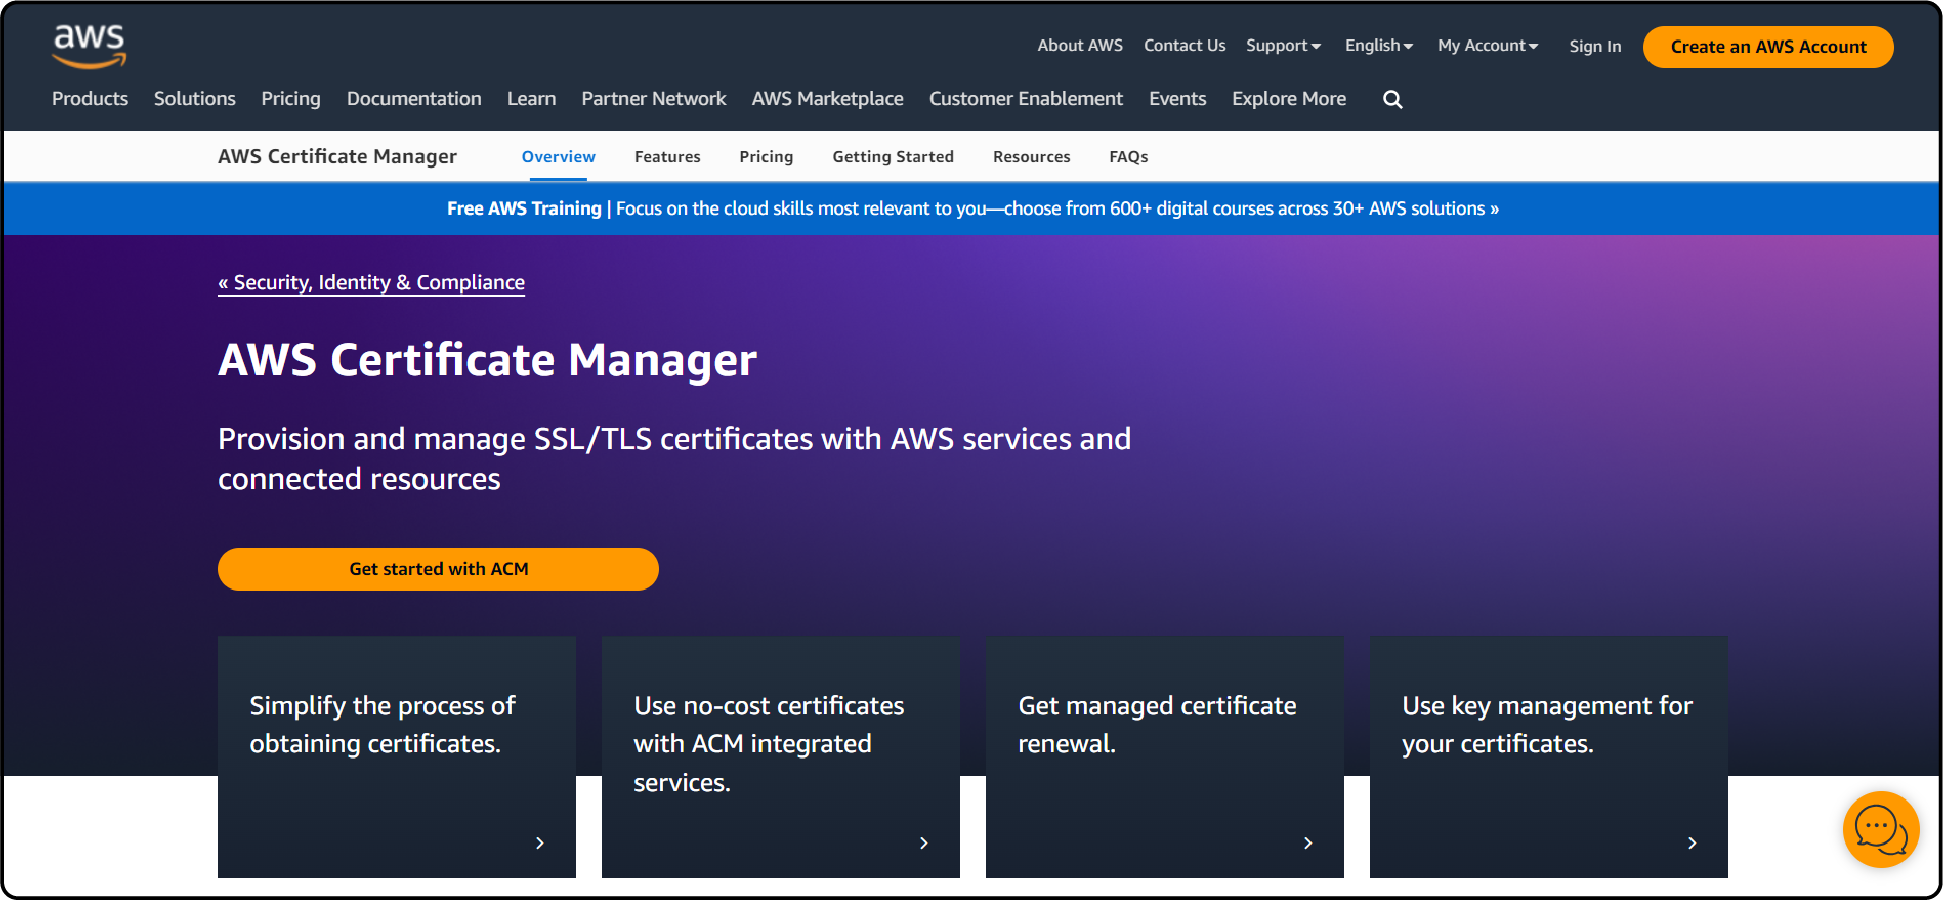The height and width of the screenshot is (900, 1943).
Task: Expand the English language dropdown
Action: [1379, 46]
